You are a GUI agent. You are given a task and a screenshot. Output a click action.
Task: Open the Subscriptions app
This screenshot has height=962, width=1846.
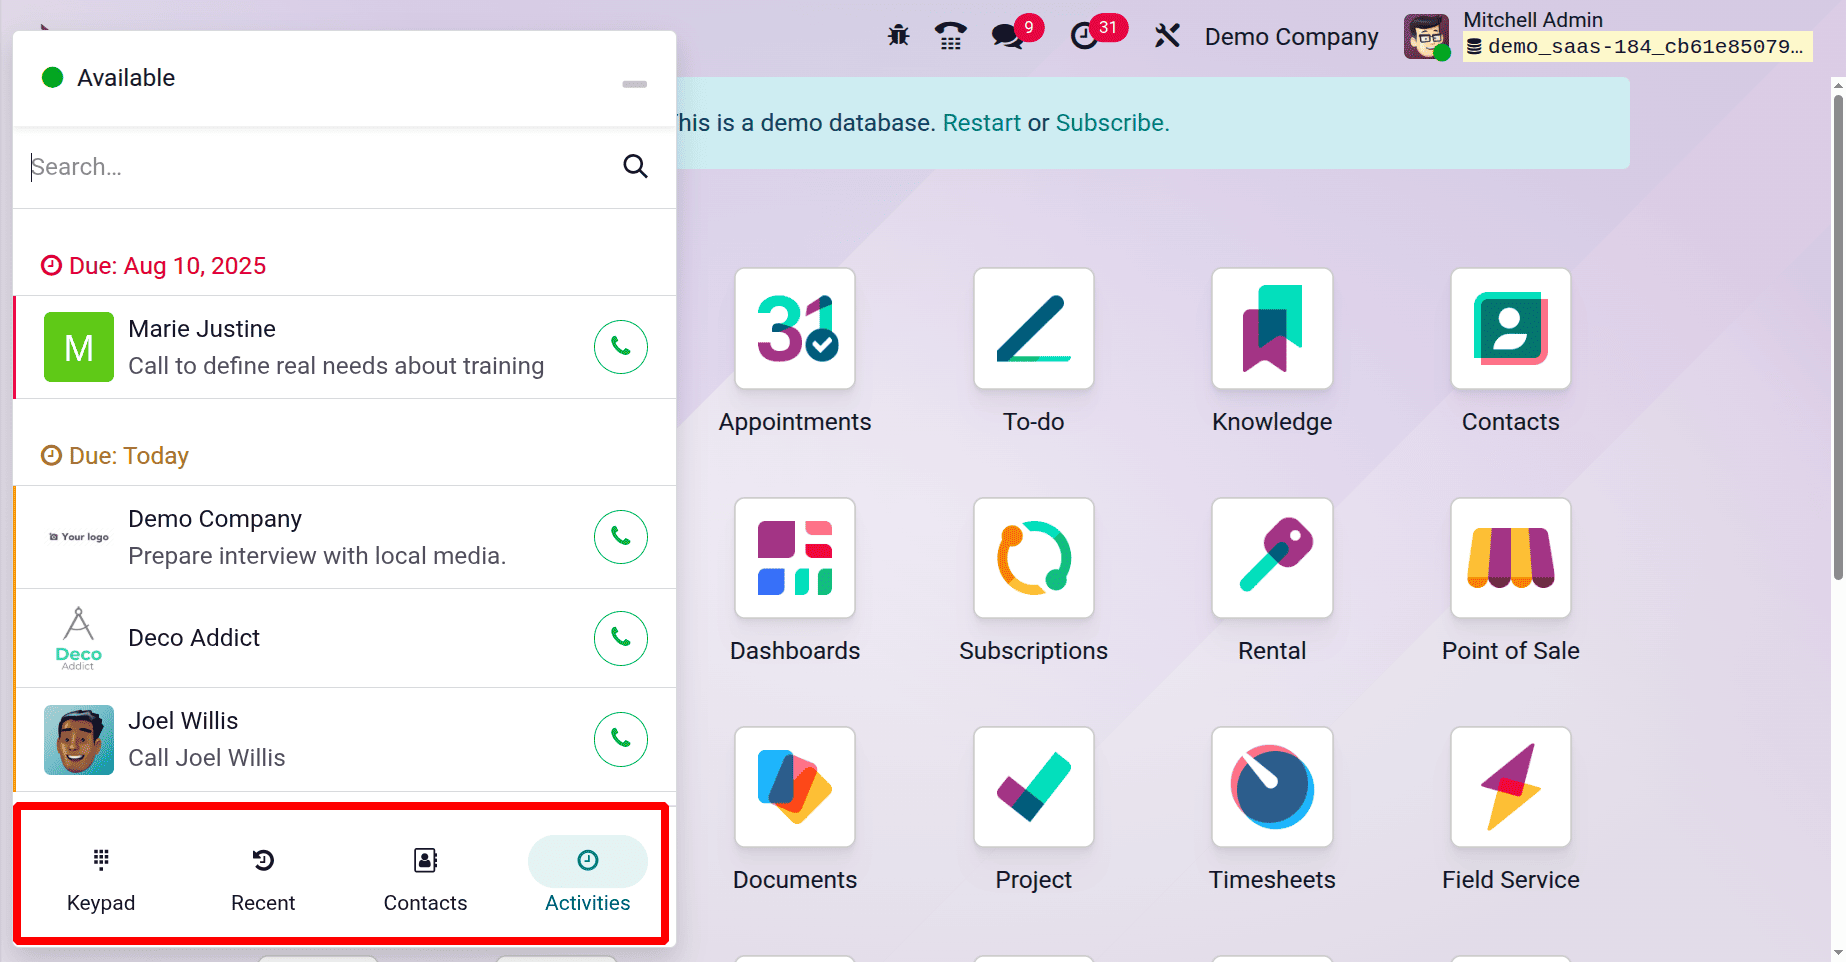pyautogui.click(x=1033, y=558)
